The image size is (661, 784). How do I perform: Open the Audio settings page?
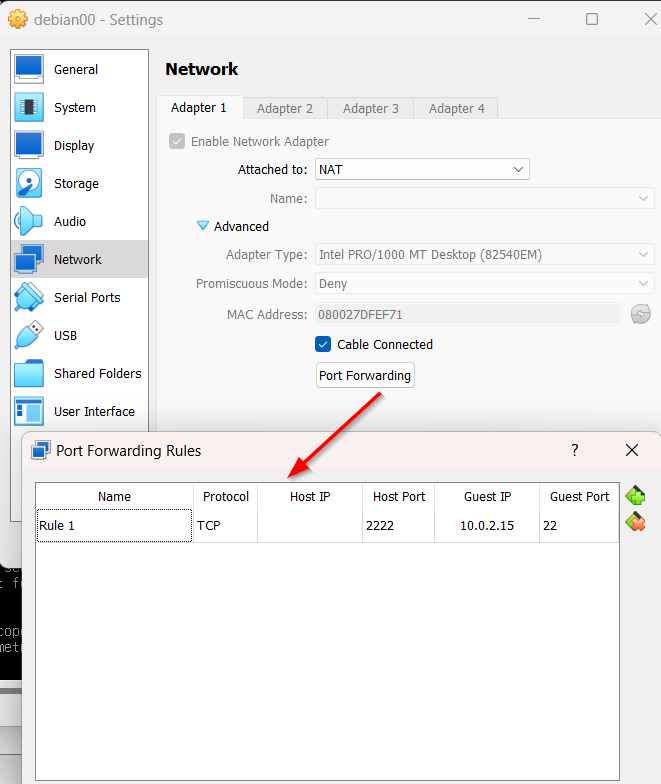69,222
